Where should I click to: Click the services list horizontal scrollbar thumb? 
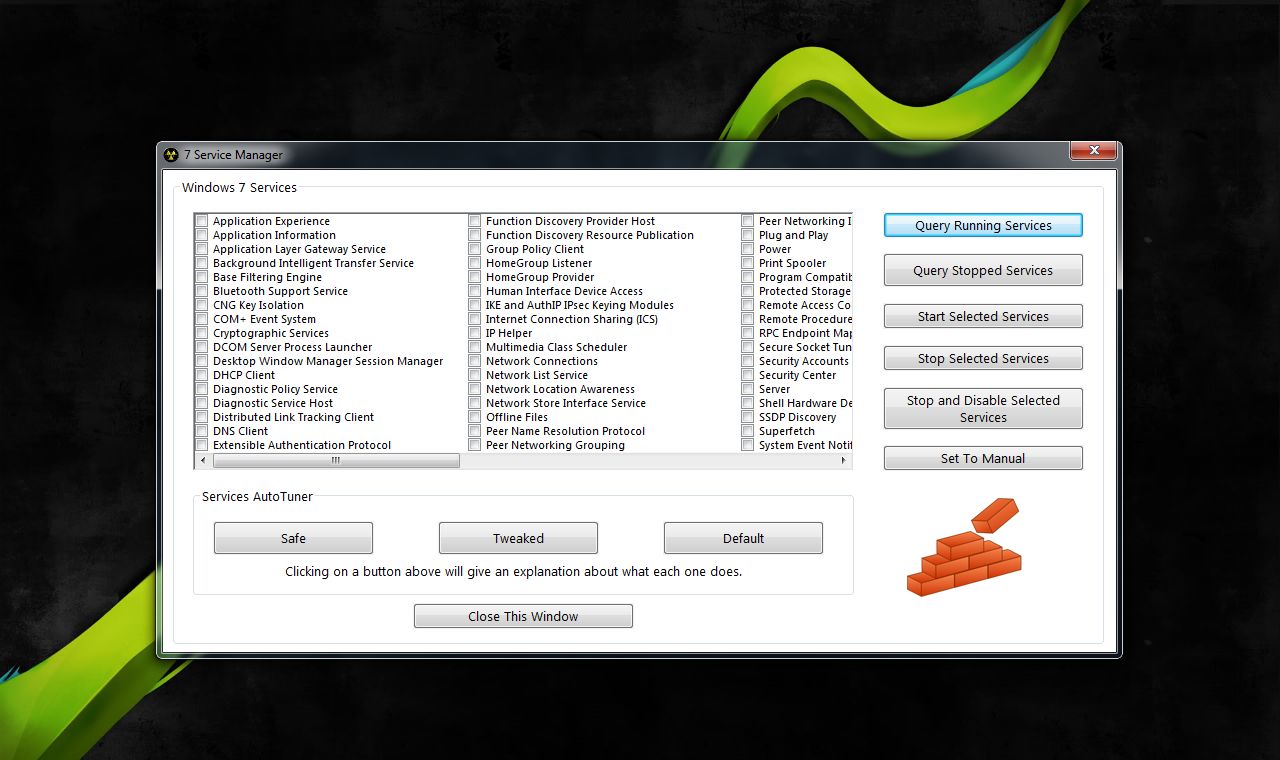tap(336, 461)
